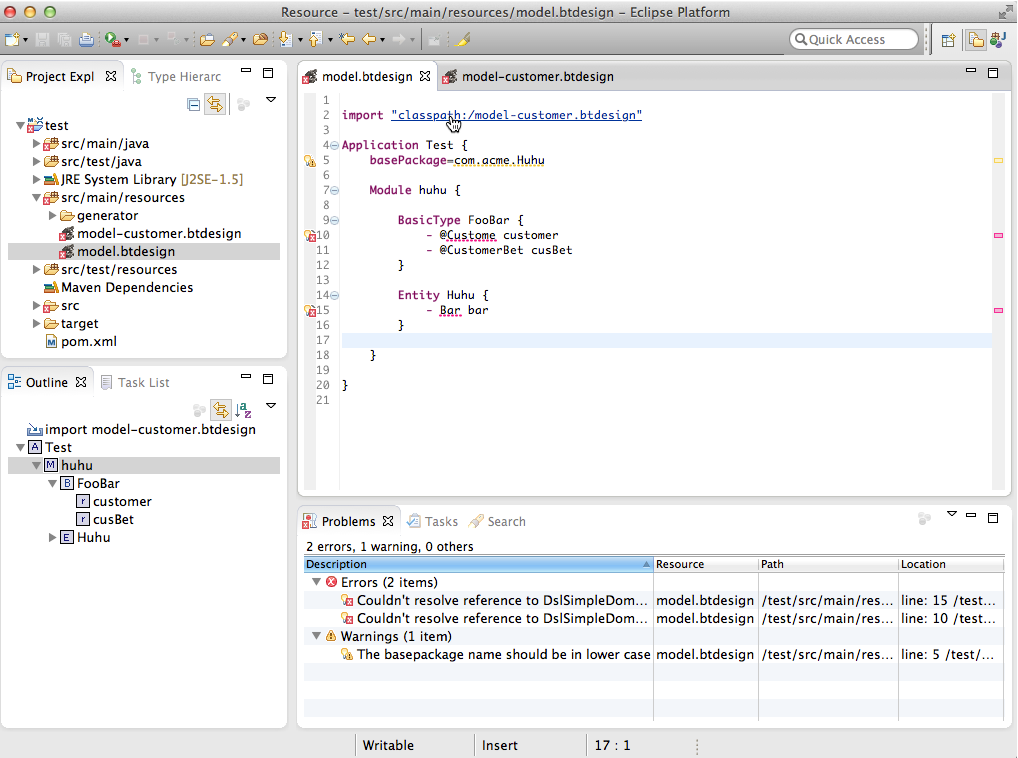Open Next Annotation dropdown arrow
The image size is (1018, 758).
tap(300, 40)
